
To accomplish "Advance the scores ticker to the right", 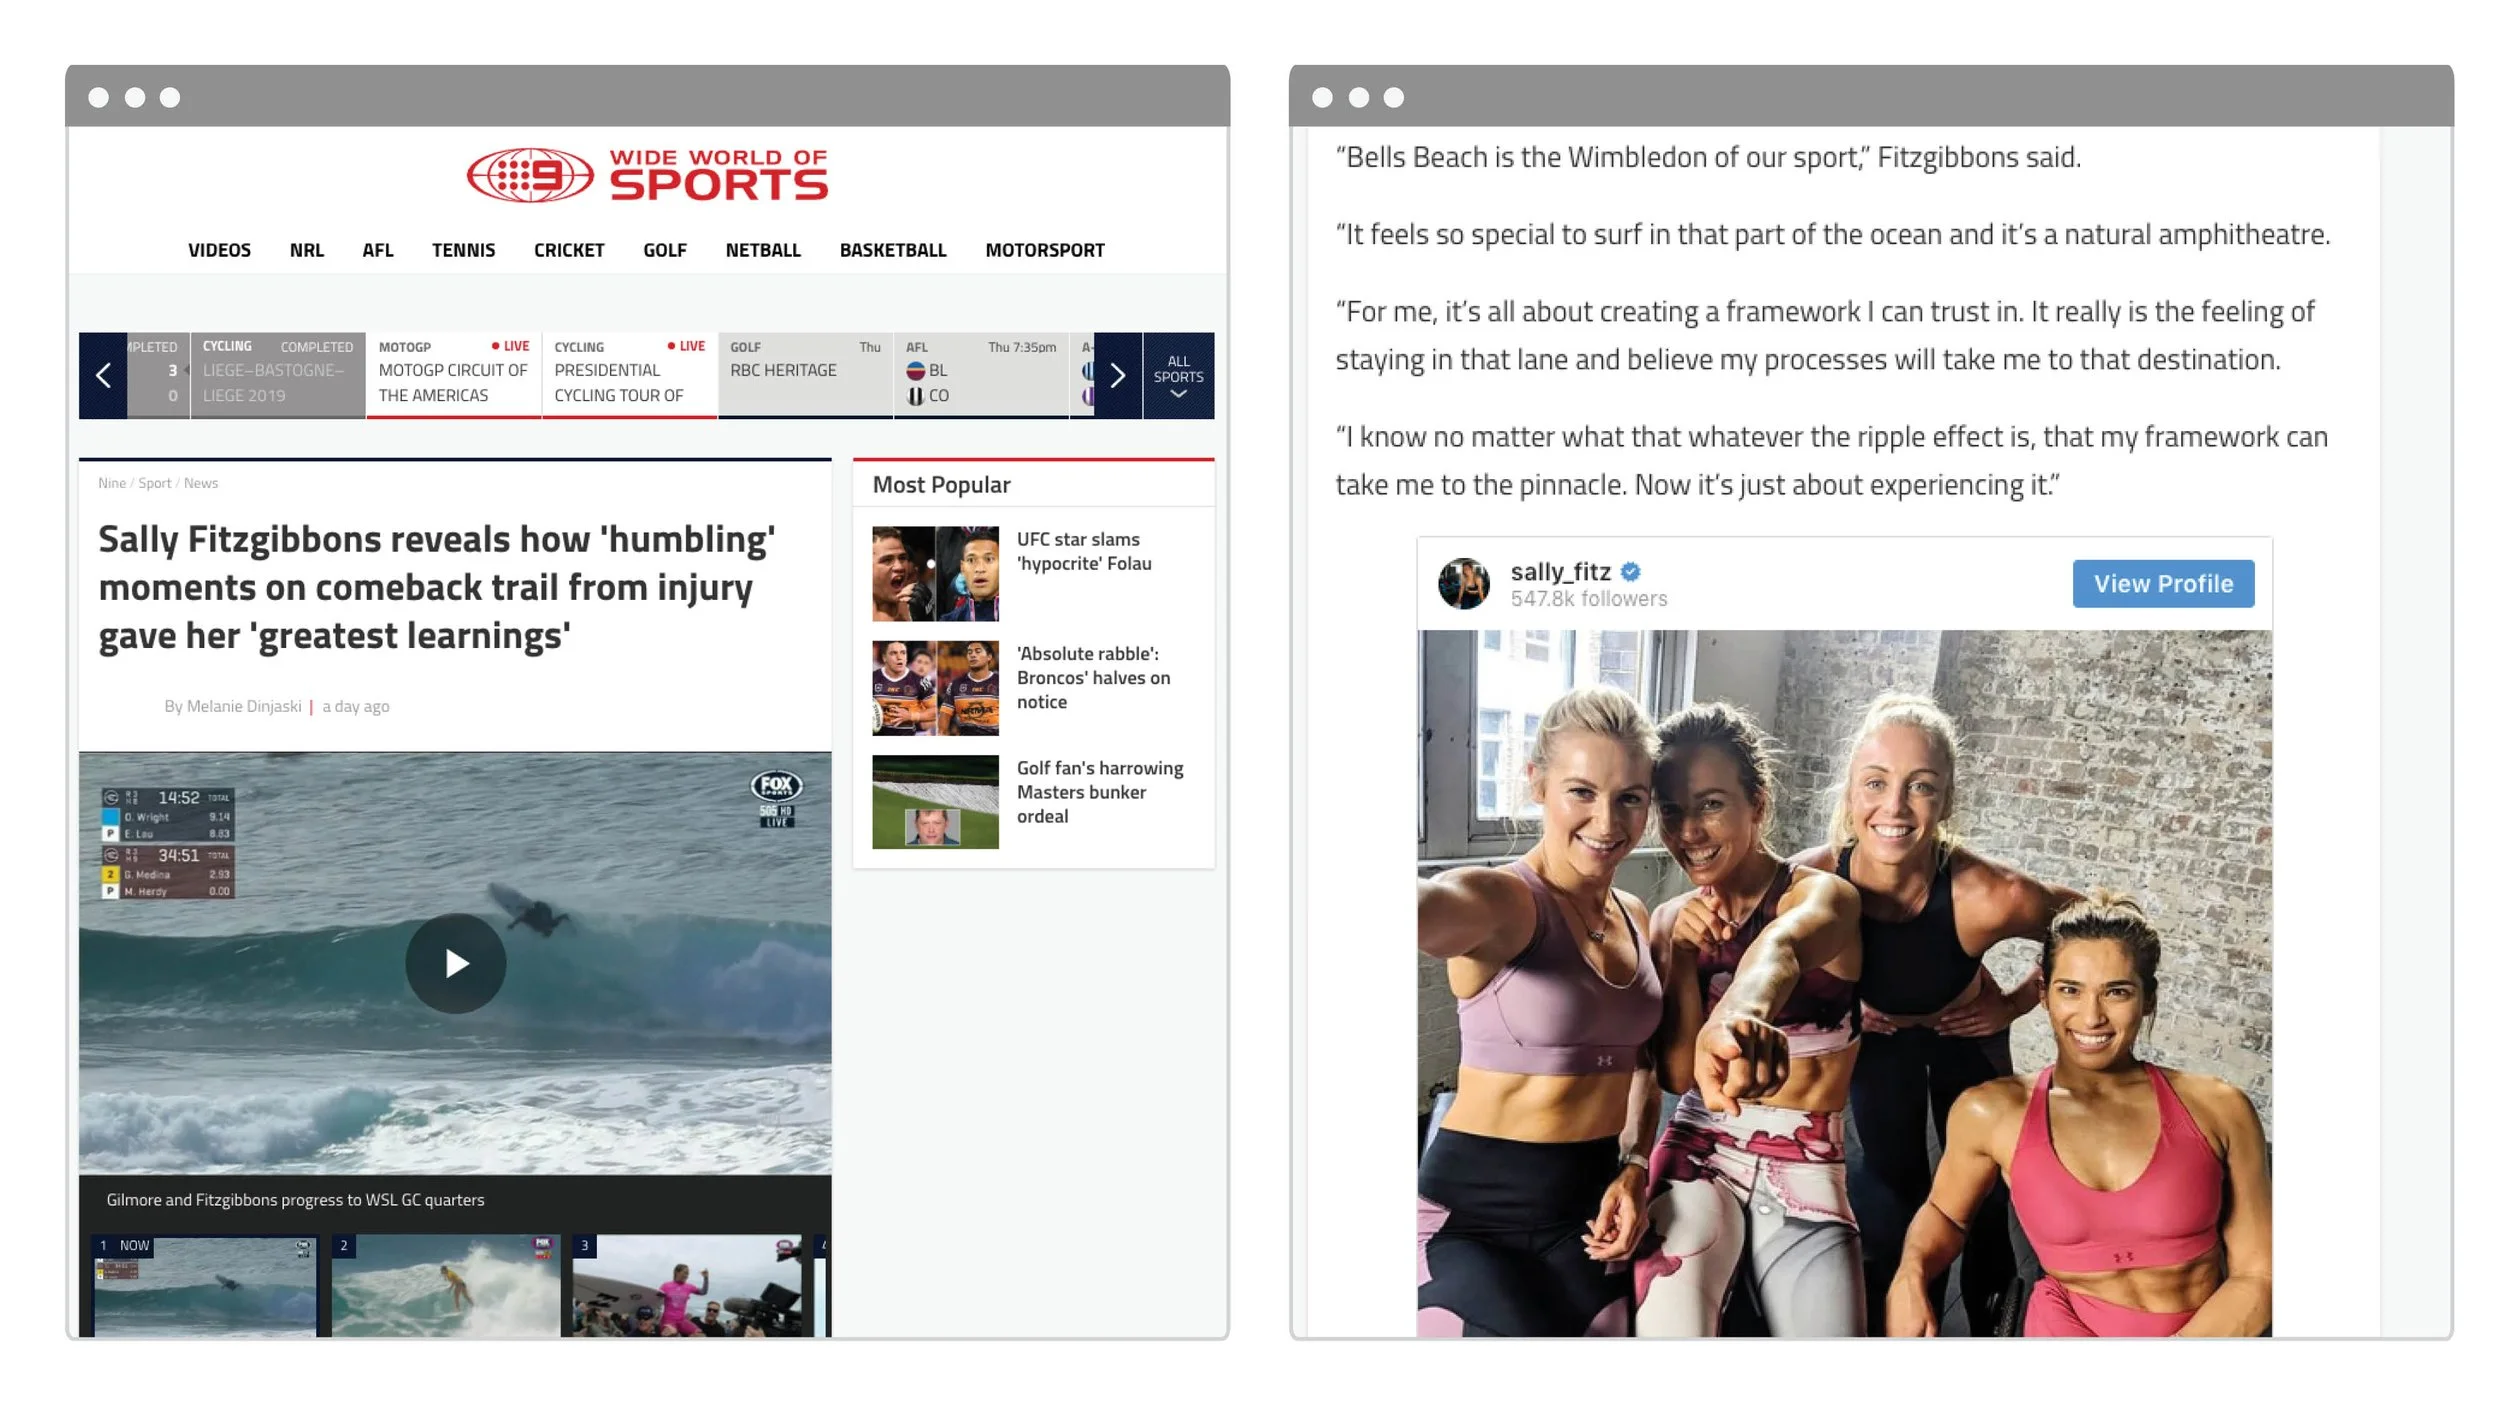I will (x=1118, y=375).
